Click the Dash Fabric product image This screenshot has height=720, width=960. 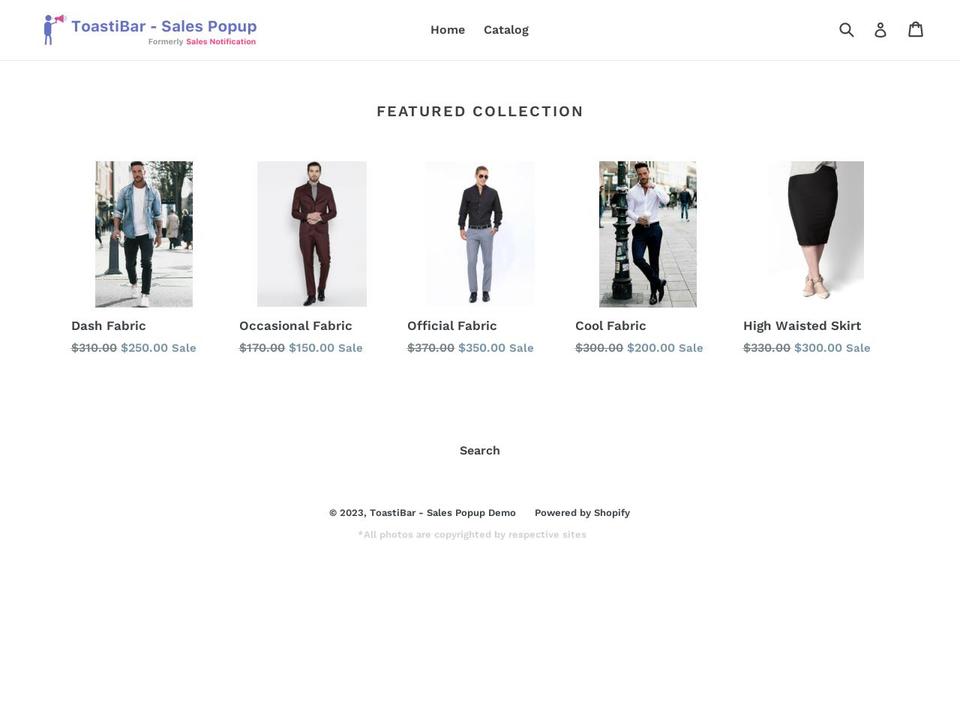[144, 234]
